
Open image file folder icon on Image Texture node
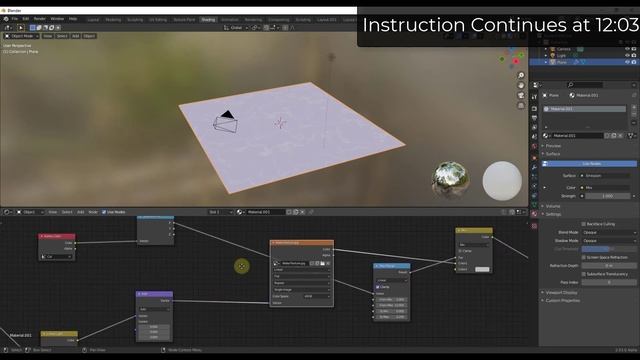click(322, 264)
